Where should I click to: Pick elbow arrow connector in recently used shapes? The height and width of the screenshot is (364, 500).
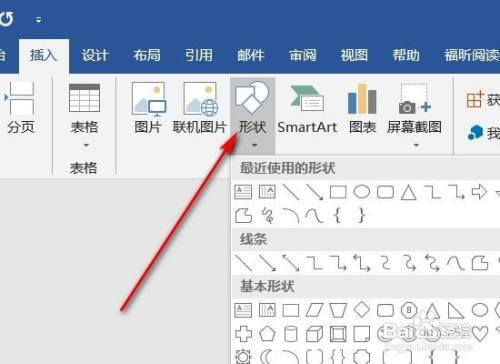click(x=456, y=192)
